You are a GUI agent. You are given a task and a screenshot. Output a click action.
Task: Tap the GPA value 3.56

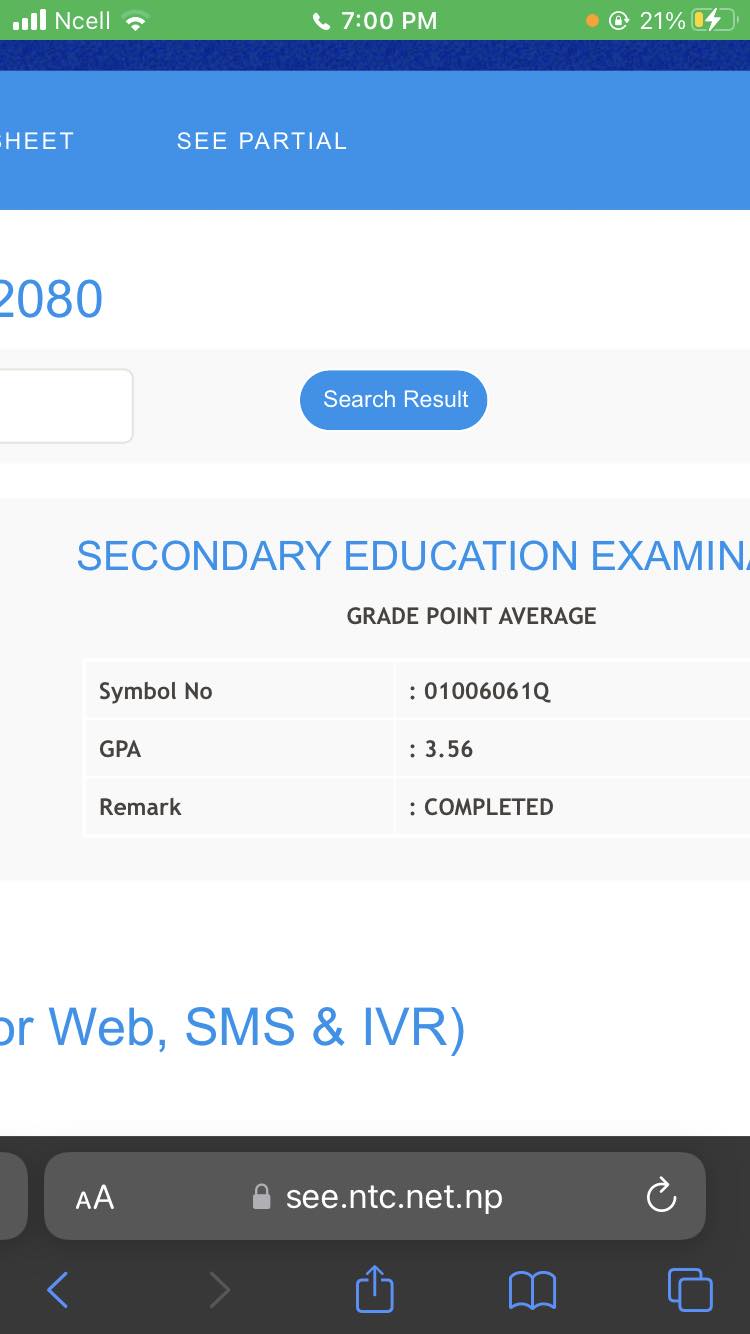tap(448, 749)
